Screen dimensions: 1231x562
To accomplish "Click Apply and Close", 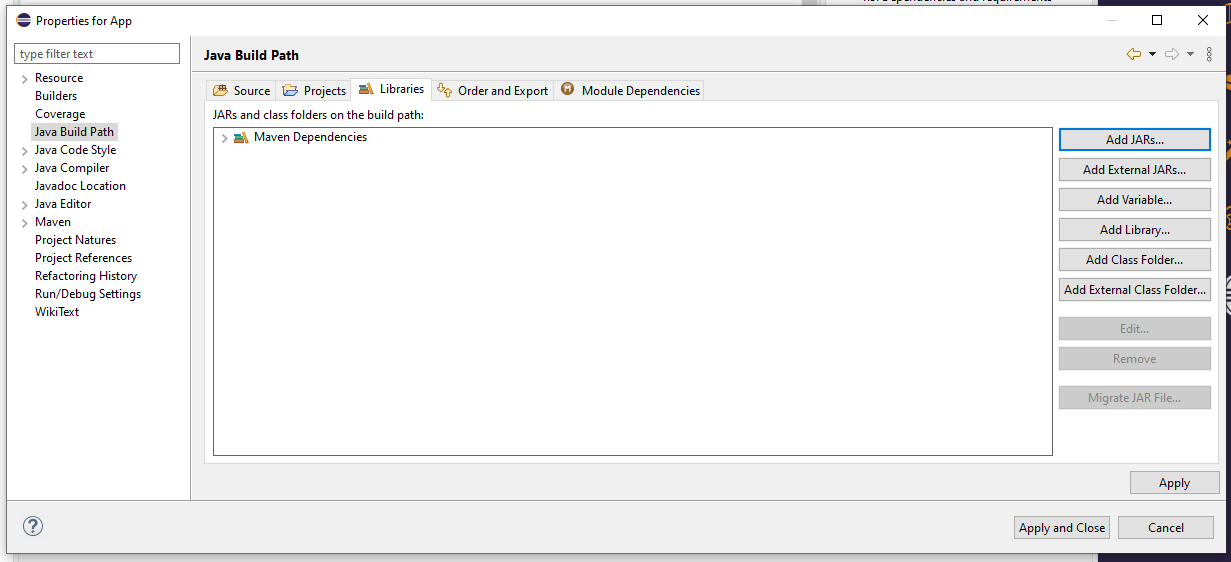I will 1062,528.
